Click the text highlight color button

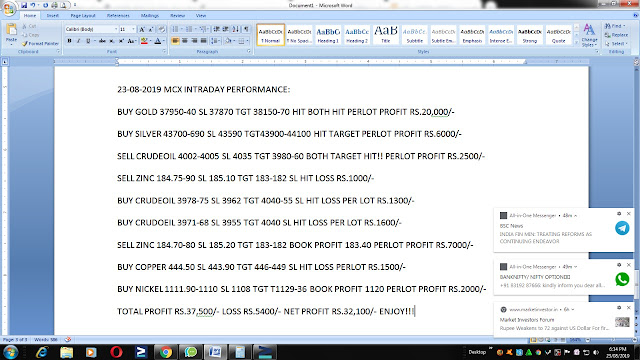pos(144,41)
